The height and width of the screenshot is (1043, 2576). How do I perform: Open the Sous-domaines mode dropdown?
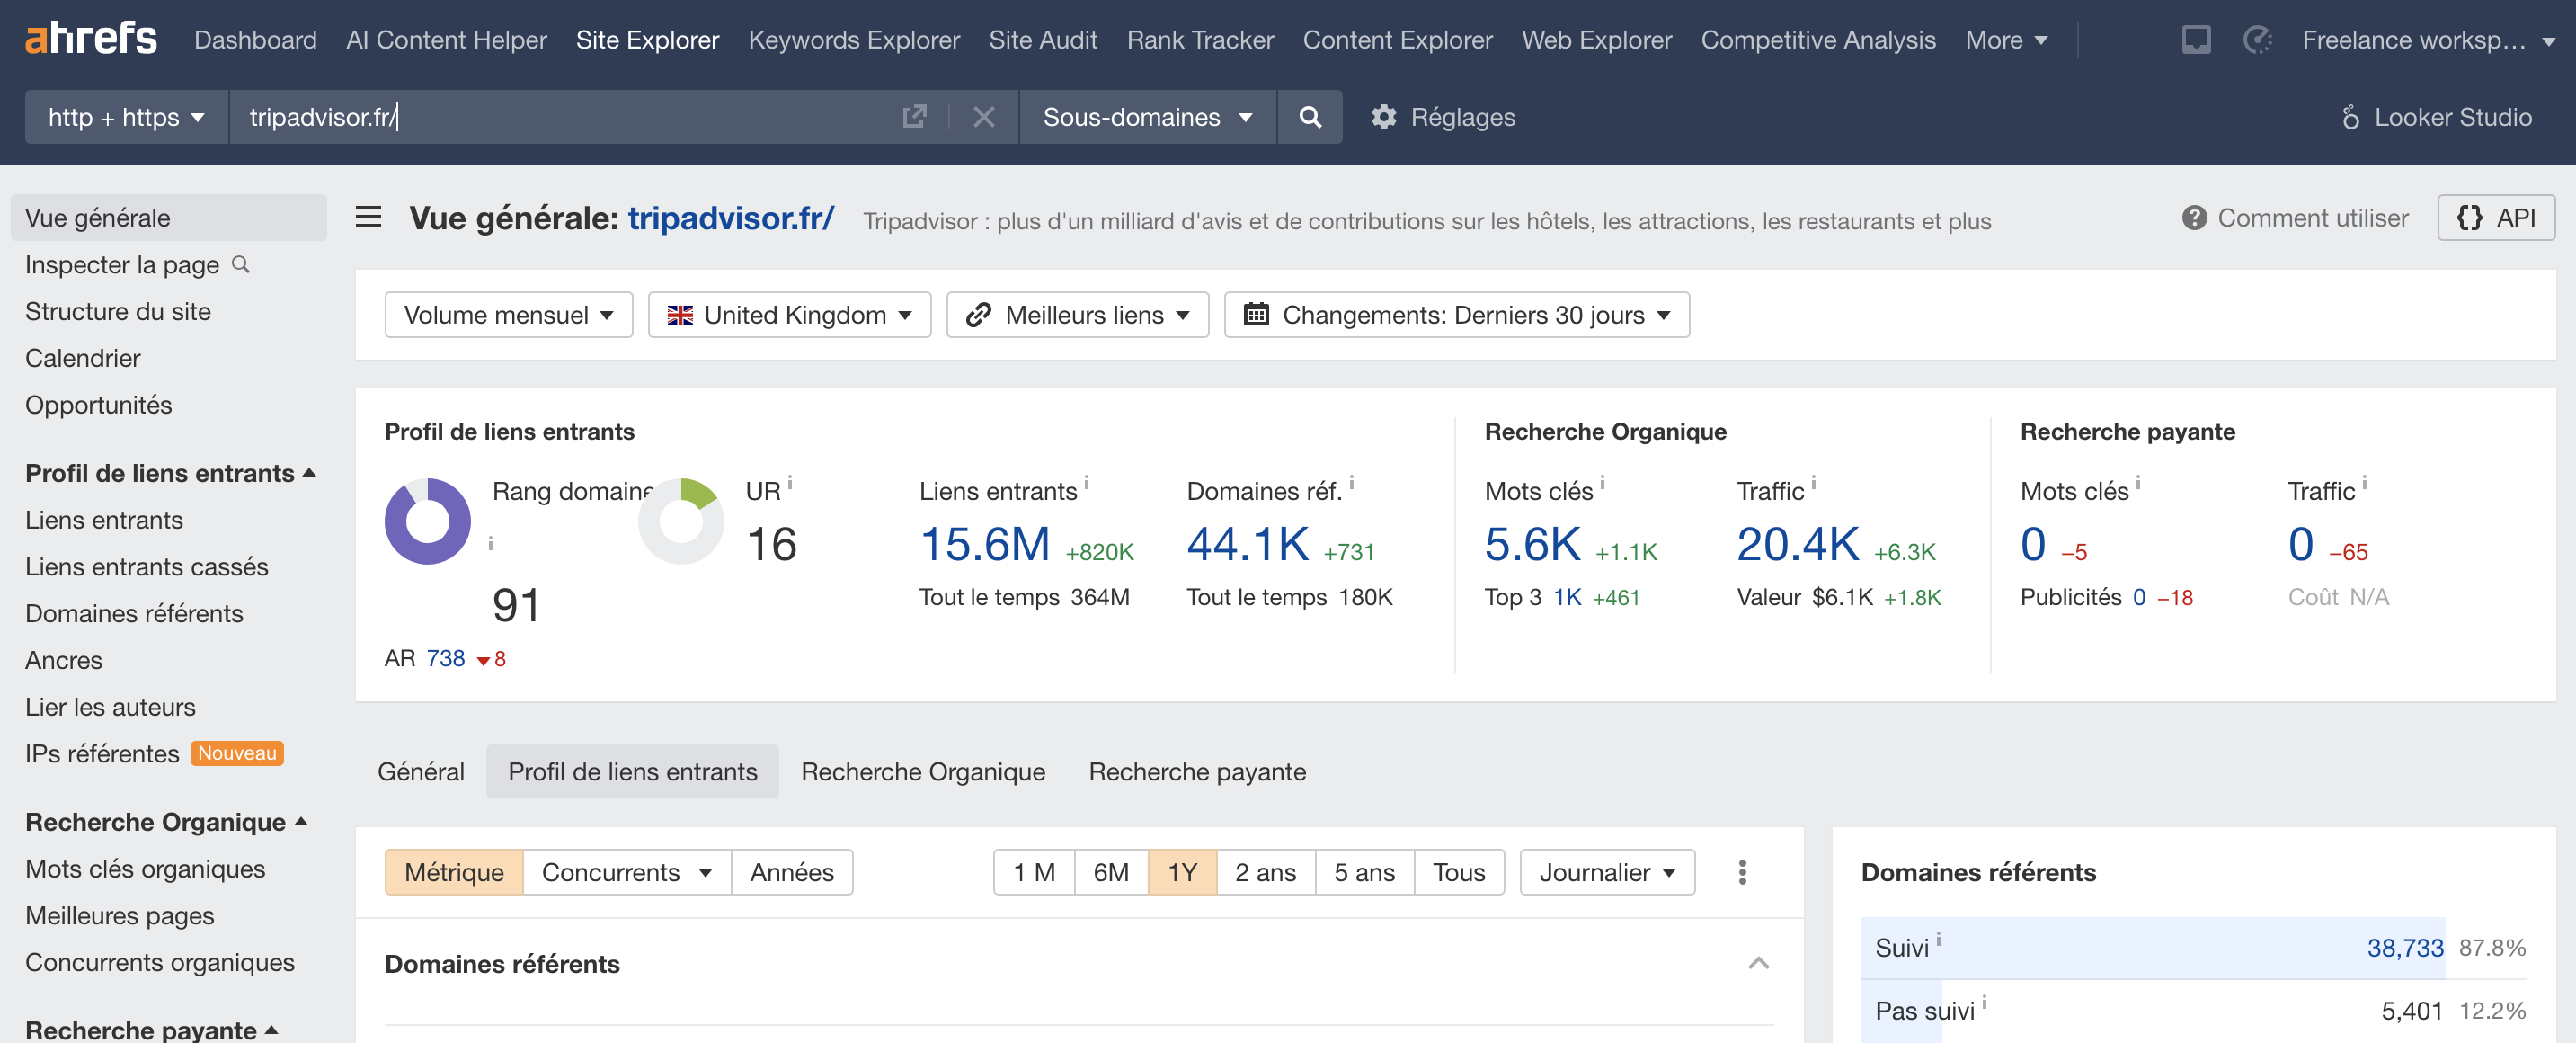click(x=1148, y=117)
